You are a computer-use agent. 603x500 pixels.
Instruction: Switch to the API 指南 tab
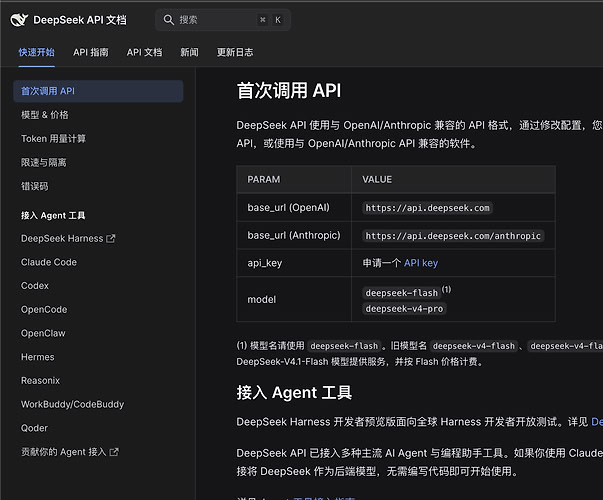(x=91, y=52)
